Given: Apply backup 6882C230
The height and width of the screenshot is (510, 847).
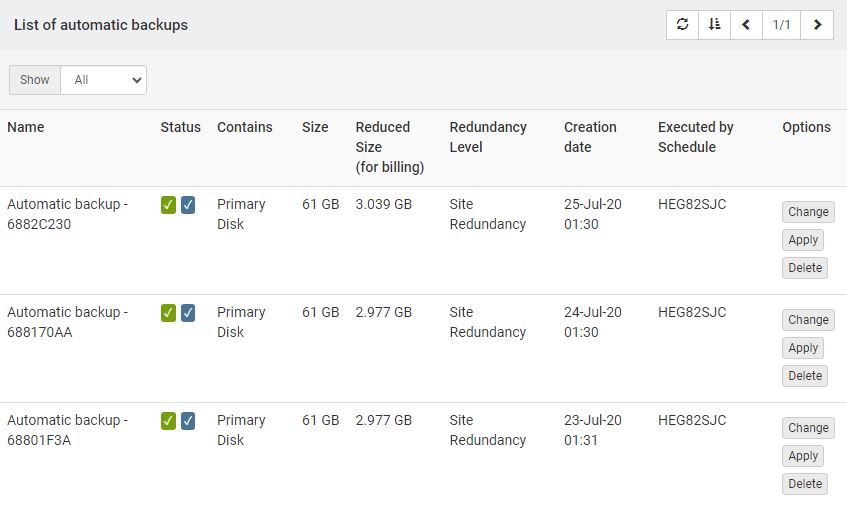Looking at the screenshot, I should coord(803,240).
